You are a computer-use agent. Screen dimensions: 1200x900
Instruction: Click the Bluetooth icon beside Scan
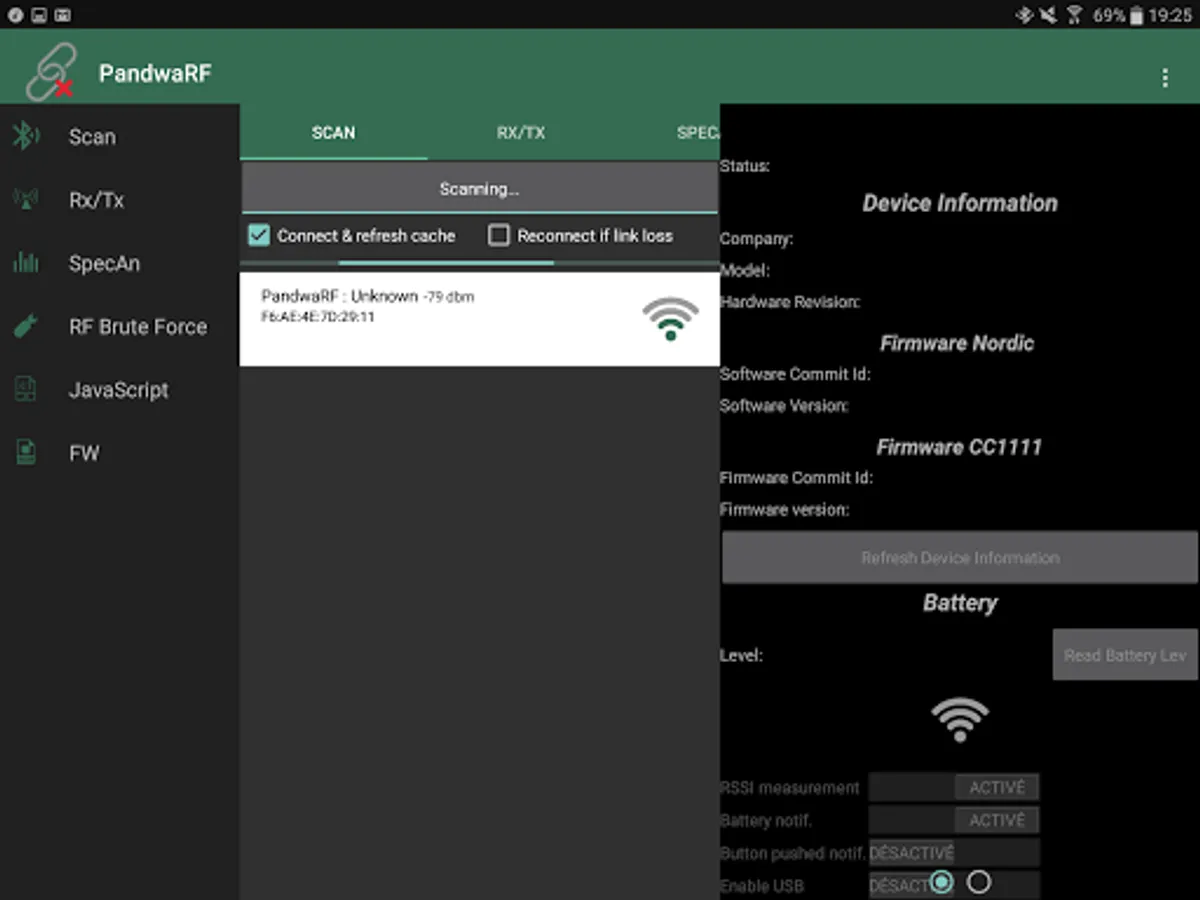[x=24, y=136]
